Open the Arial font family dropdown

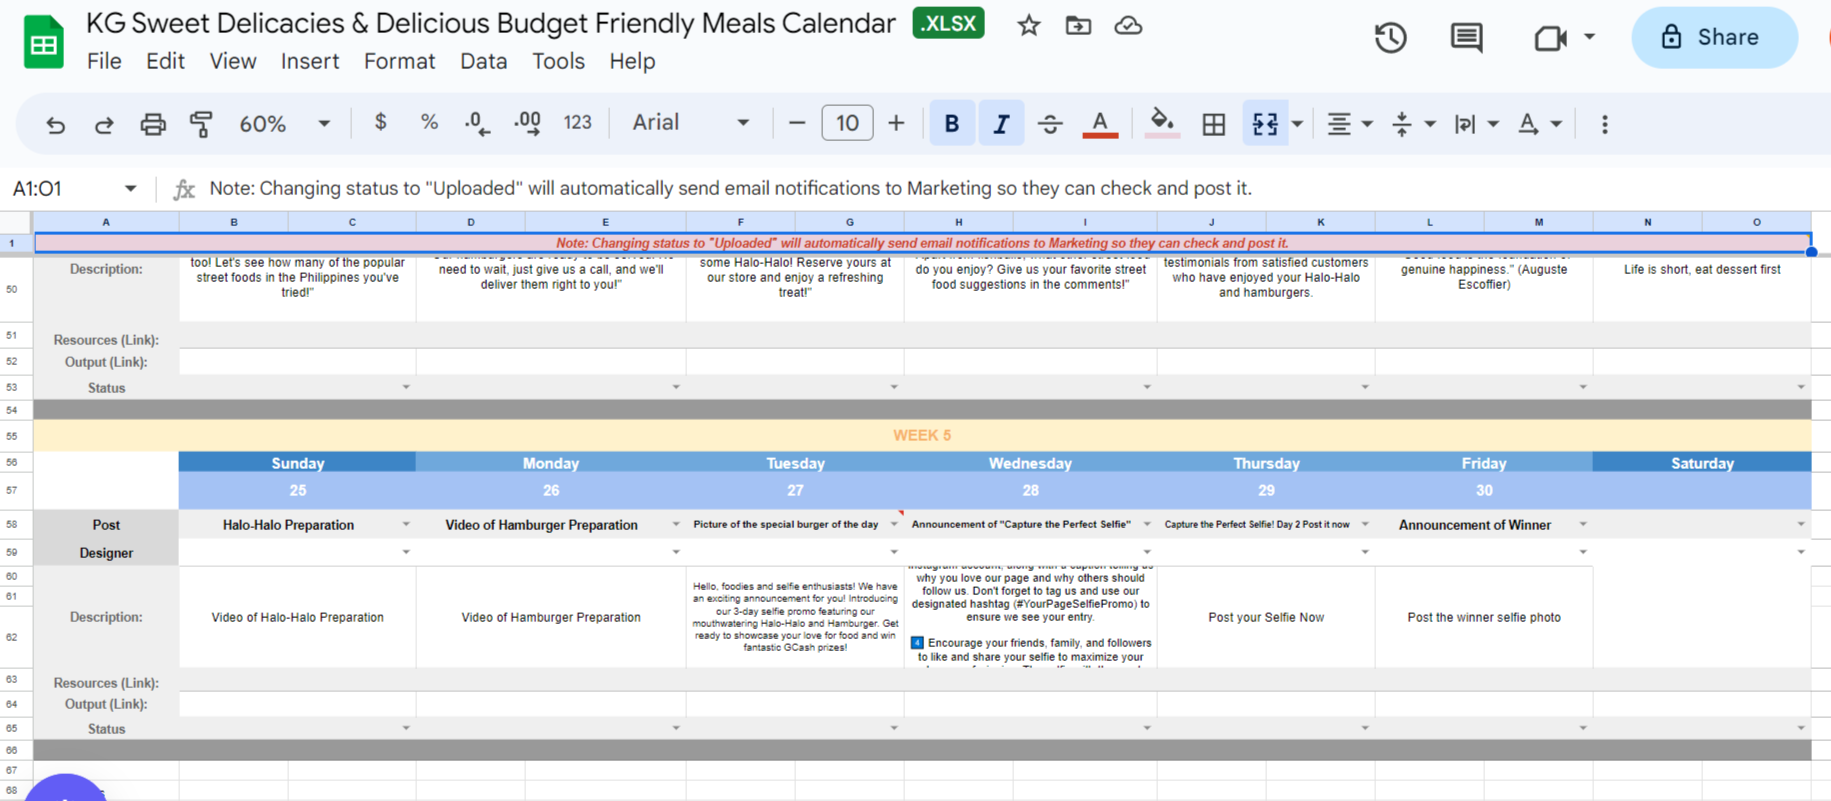pos(691,123)
